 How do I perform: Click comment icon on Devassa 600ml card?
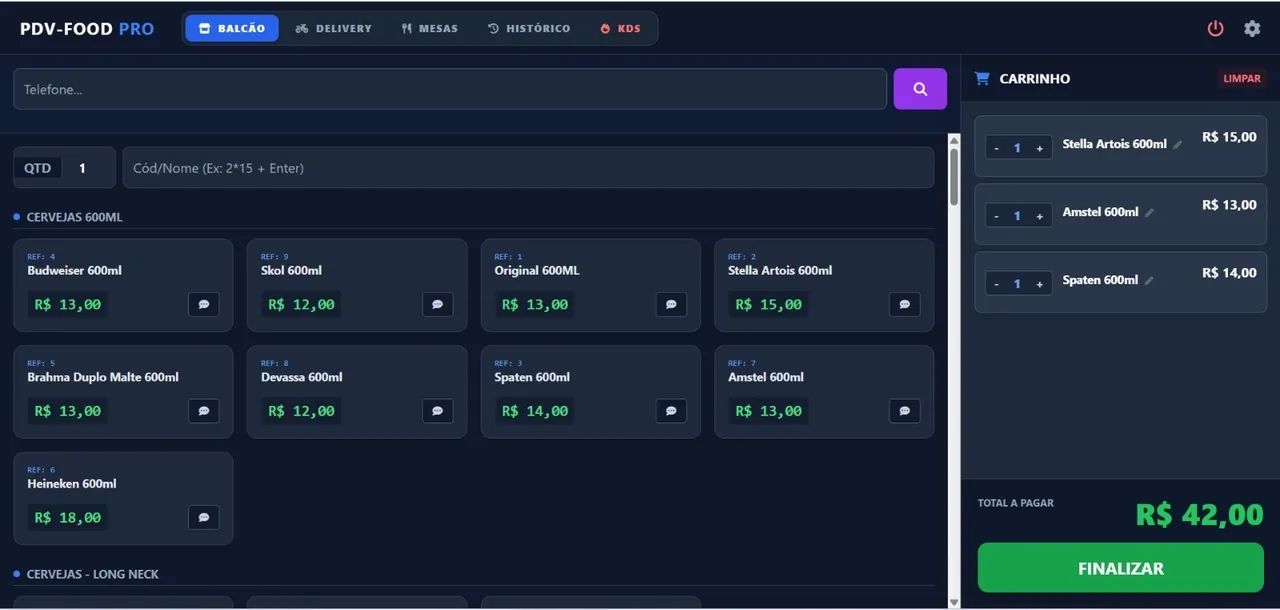tap(437, 411)
